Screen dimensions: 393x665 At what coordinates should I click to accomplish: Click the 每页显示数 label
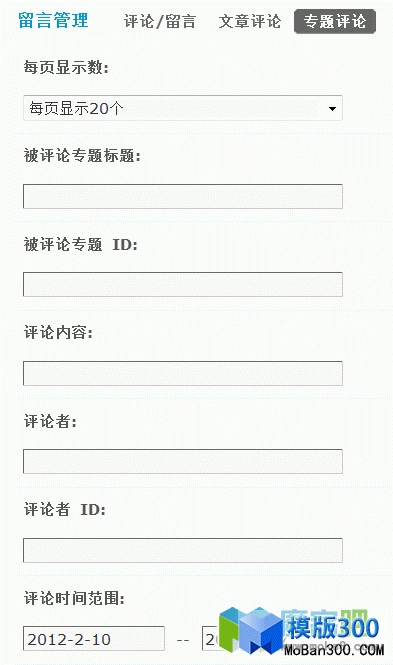coord(66,67)
